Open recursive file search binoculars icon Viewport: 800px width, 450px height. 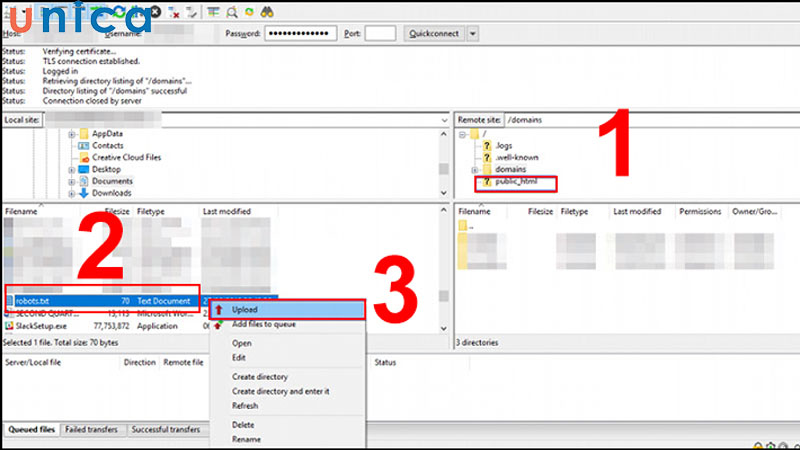[x=267, y=12]
